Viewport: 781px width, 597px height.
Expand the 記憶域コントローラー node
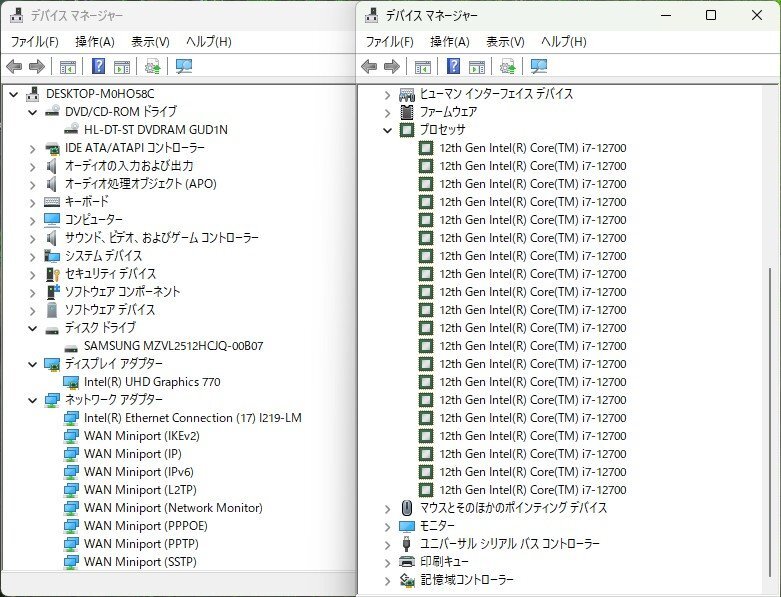(x=388, y=581)
